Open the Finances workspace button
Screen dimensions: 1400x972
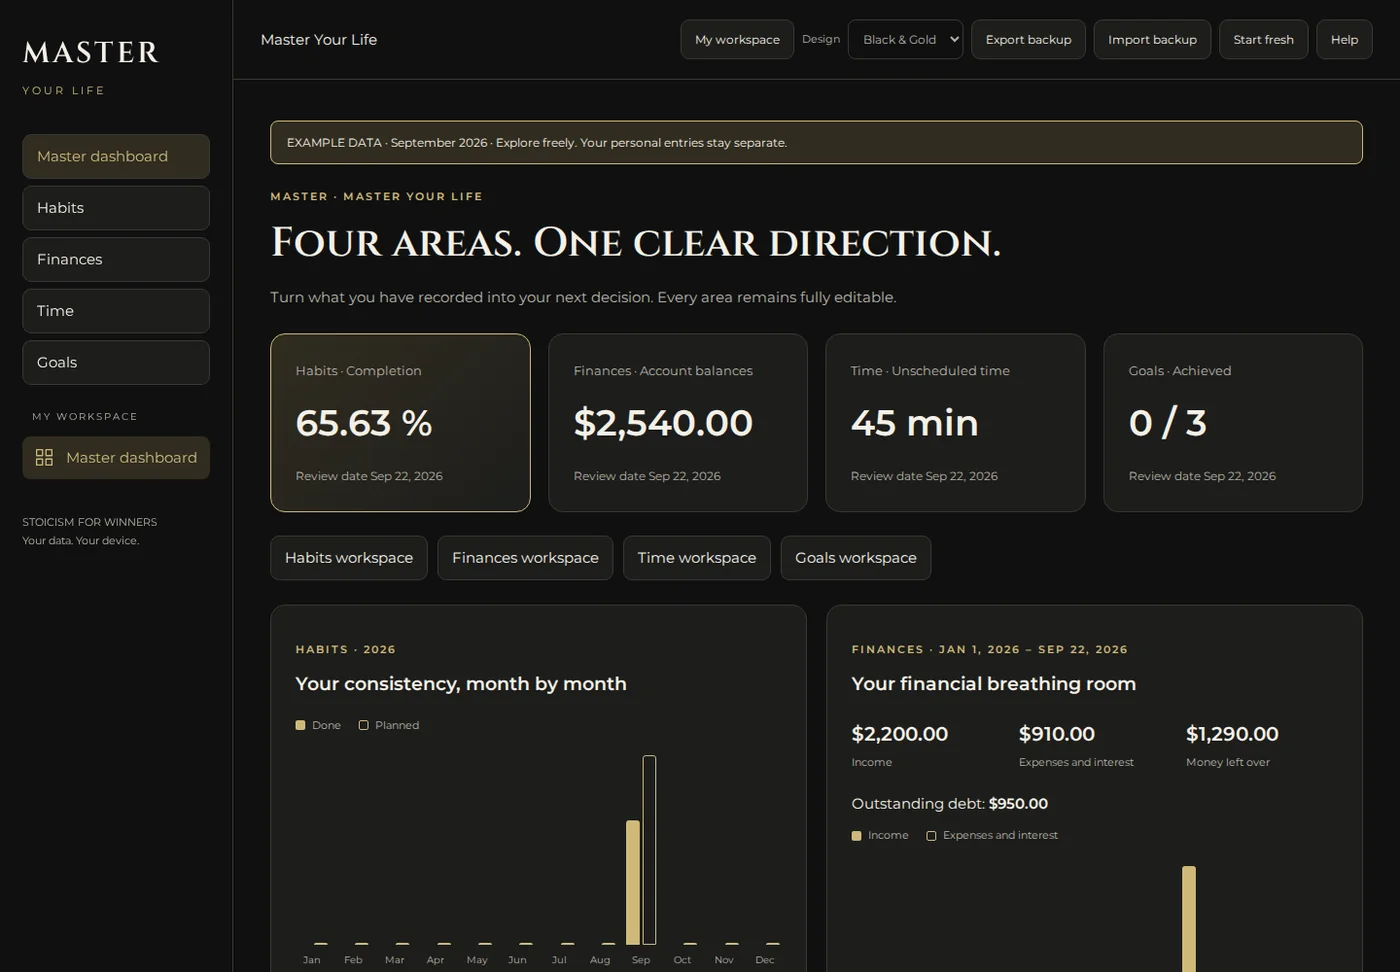[525, 558]
